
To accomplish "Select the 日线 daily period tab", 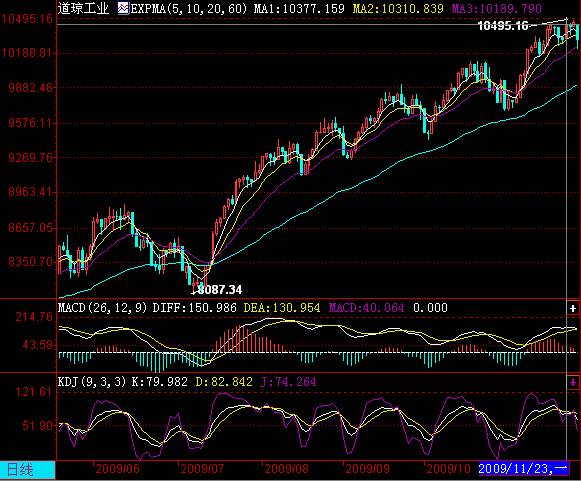I will 27,470.
